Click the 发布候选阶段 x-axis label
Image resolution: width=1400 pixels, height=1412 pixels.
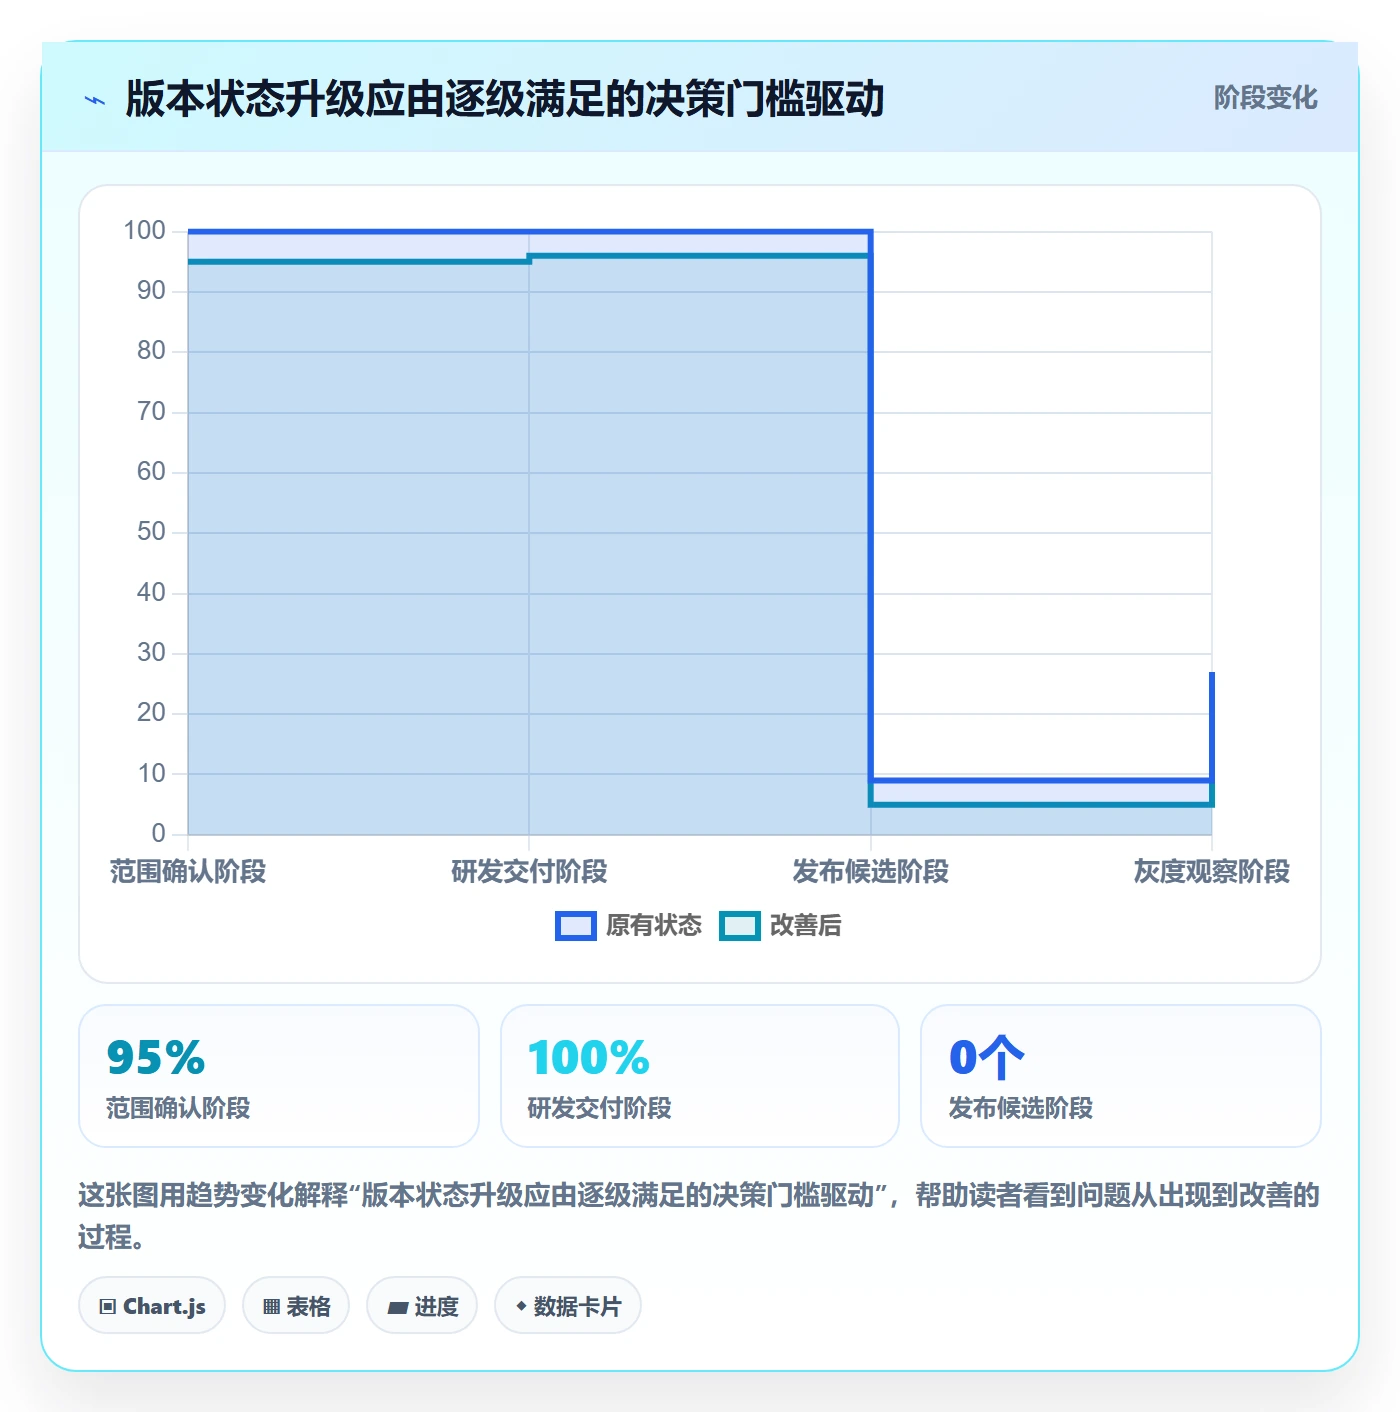[x=871, y=872]
